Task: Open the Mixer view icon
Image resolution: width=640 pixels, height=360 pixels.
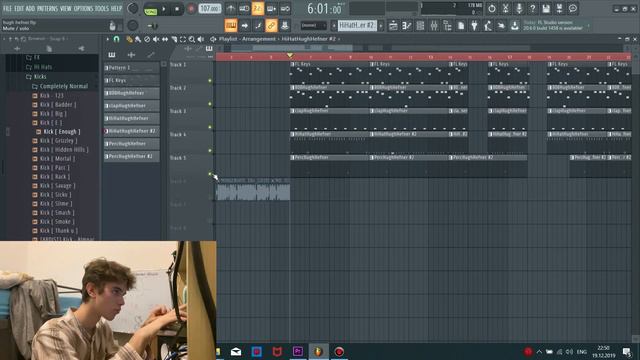Action: click(x=434, y=26)
